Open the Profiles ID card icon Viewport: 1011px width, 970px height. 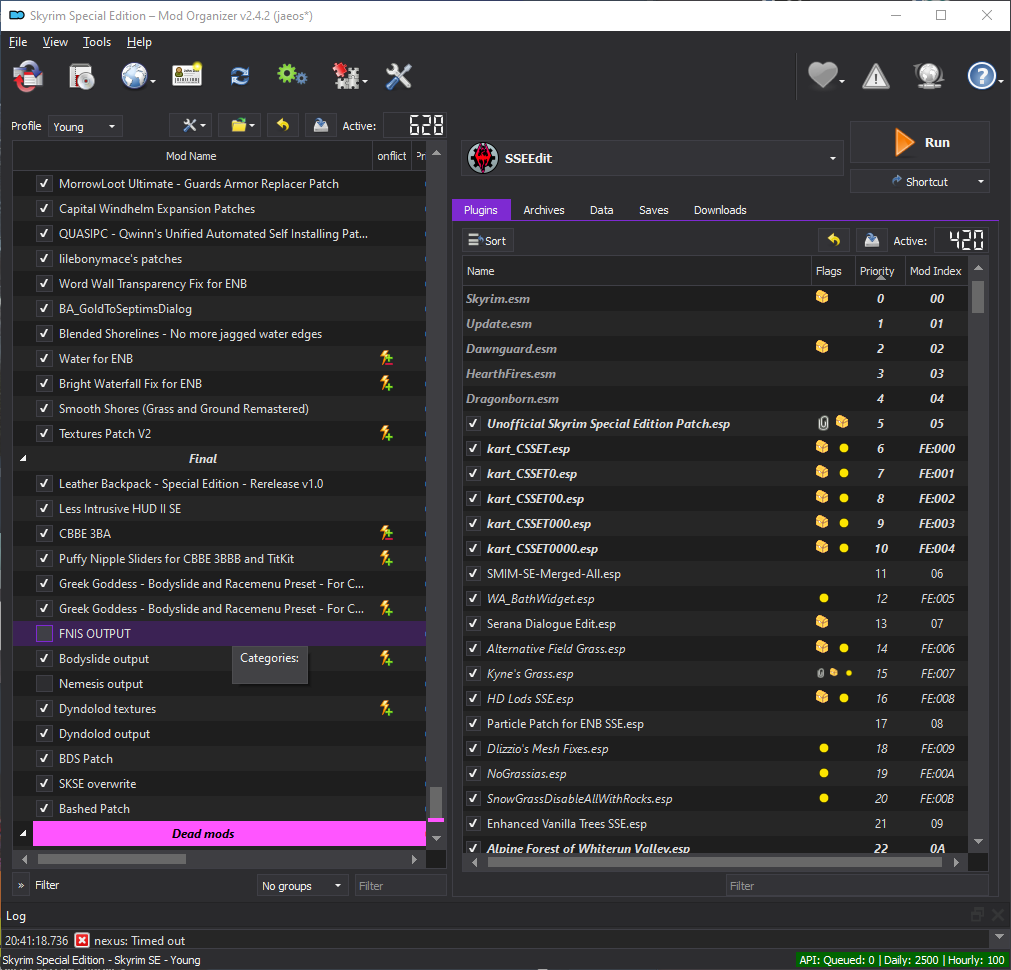coord(187,76)
